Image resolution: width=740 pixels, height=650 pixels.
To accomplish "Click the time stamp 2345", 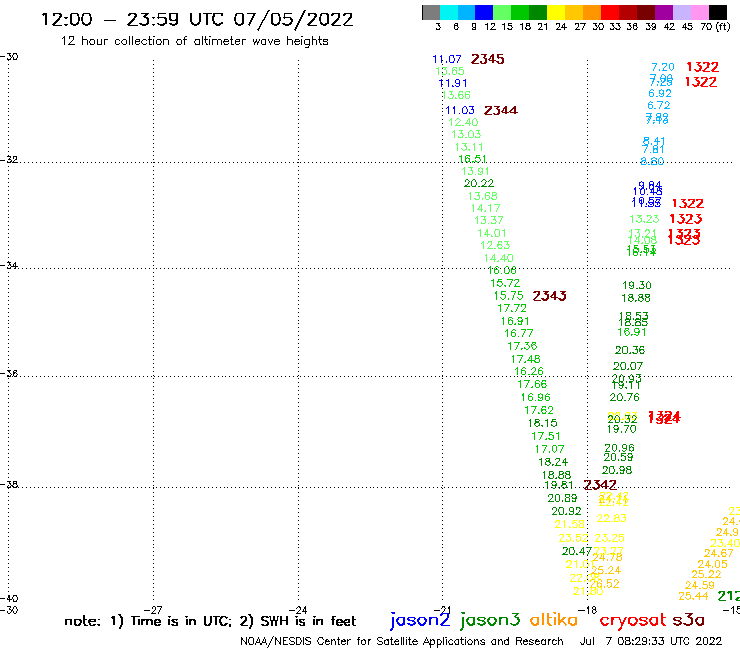I will point(488,59).
